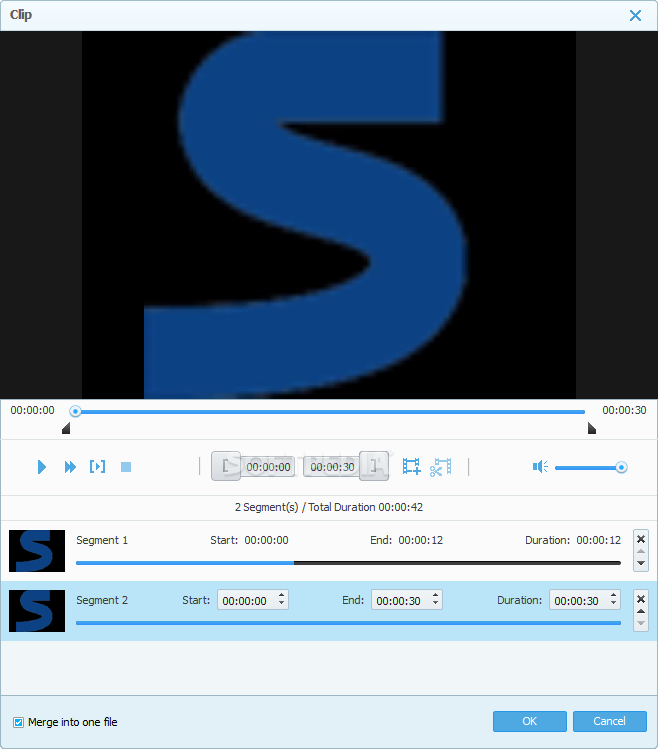This screenshot has width=658, height=749.
Task: Delete Segment 2 with its X button
Action: 641,599
